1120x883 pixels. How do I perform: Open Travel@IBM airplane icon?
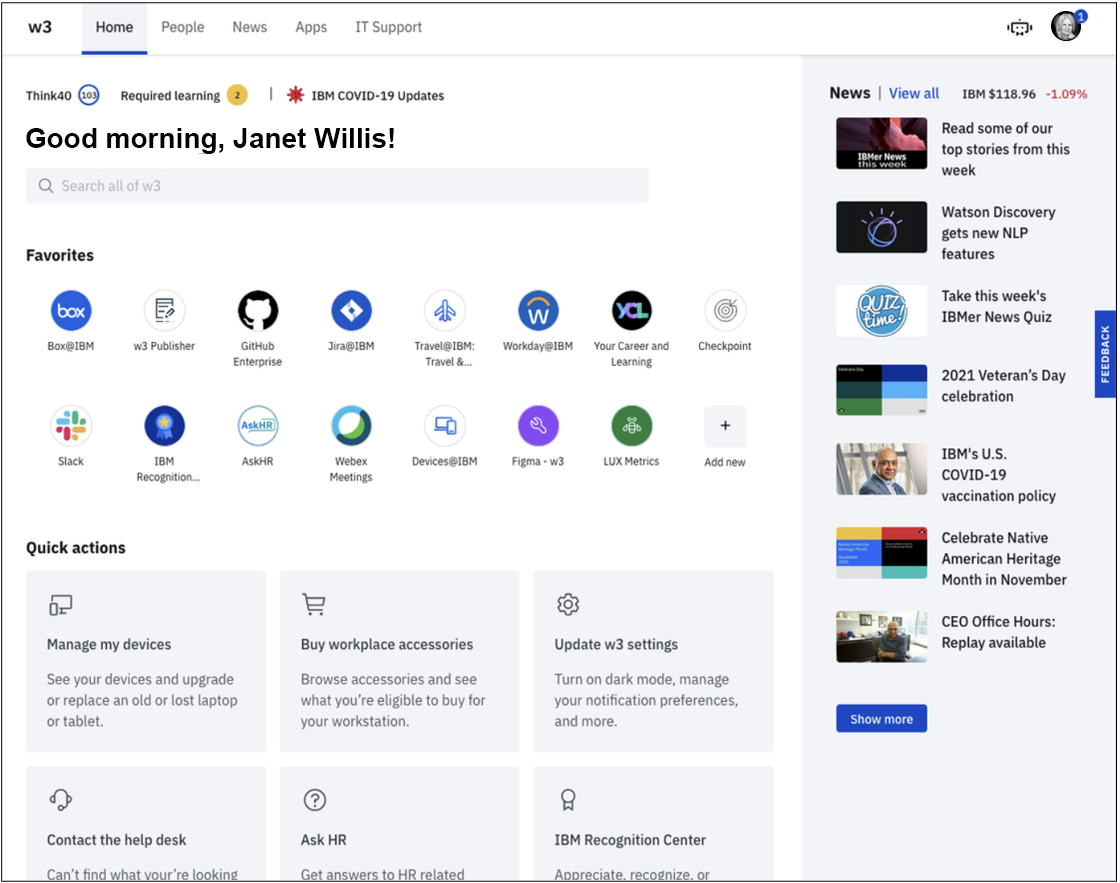pos(445,311)
